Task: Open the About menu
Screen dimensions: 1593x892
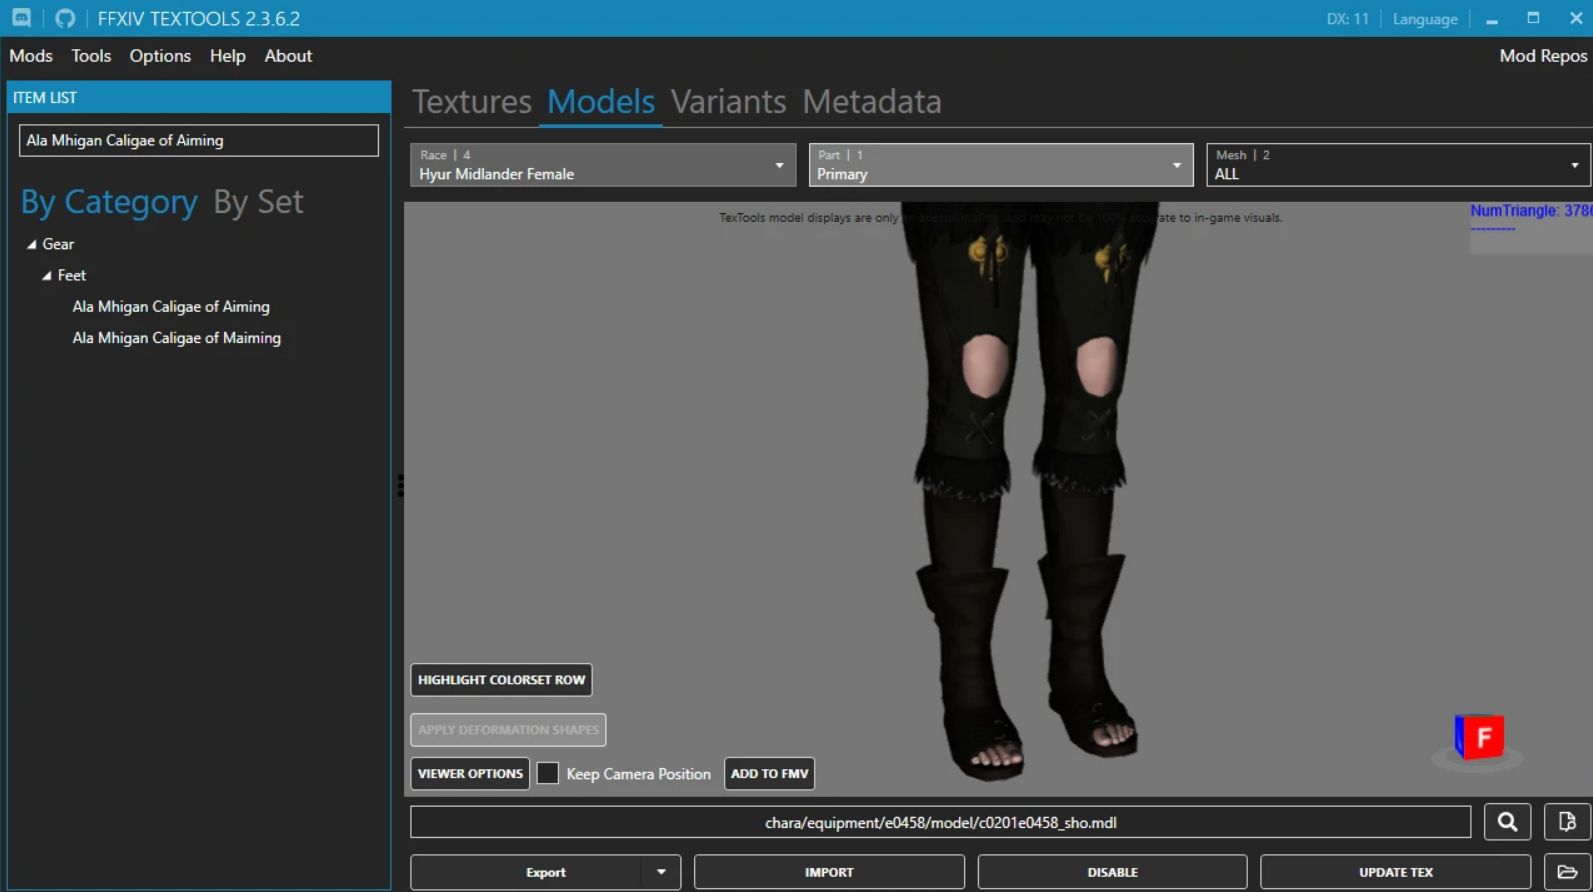Action: click(288, 56)
